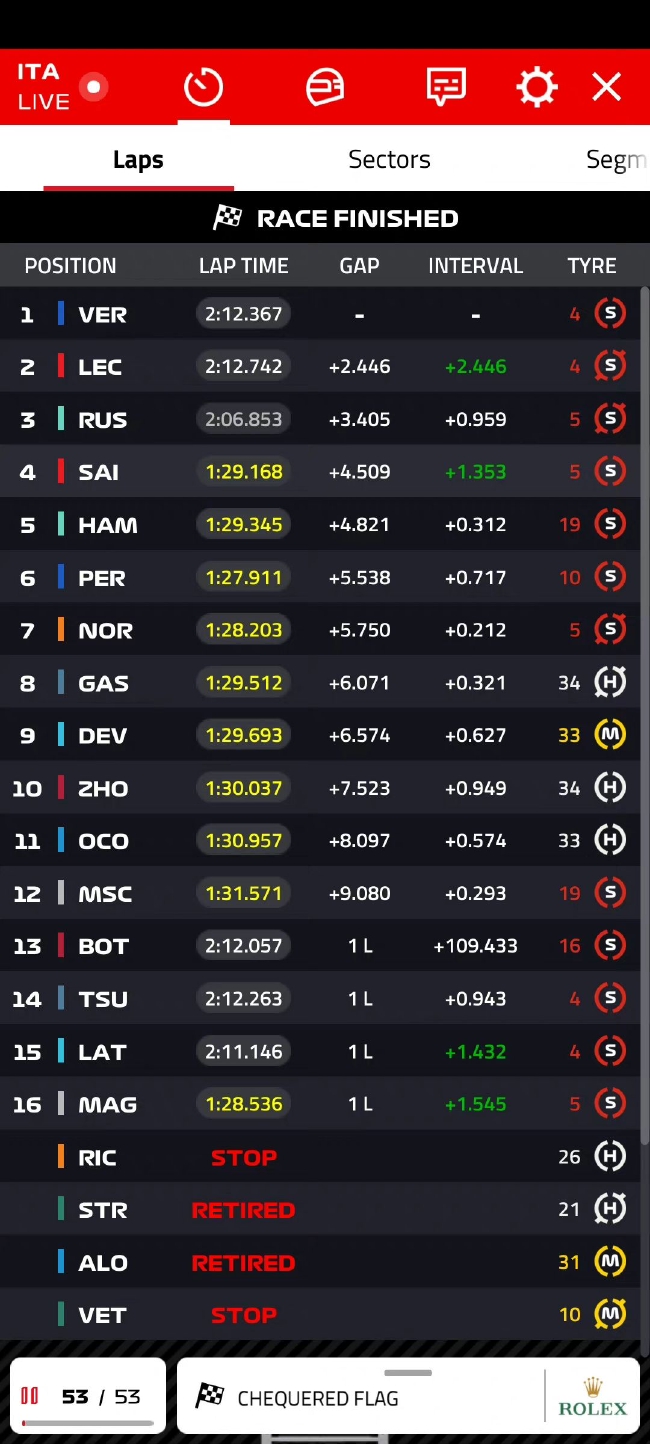This screenshot has height=1444, width=650.
Task: Pause the live timing replay
Action: [x=30, y=1396]
